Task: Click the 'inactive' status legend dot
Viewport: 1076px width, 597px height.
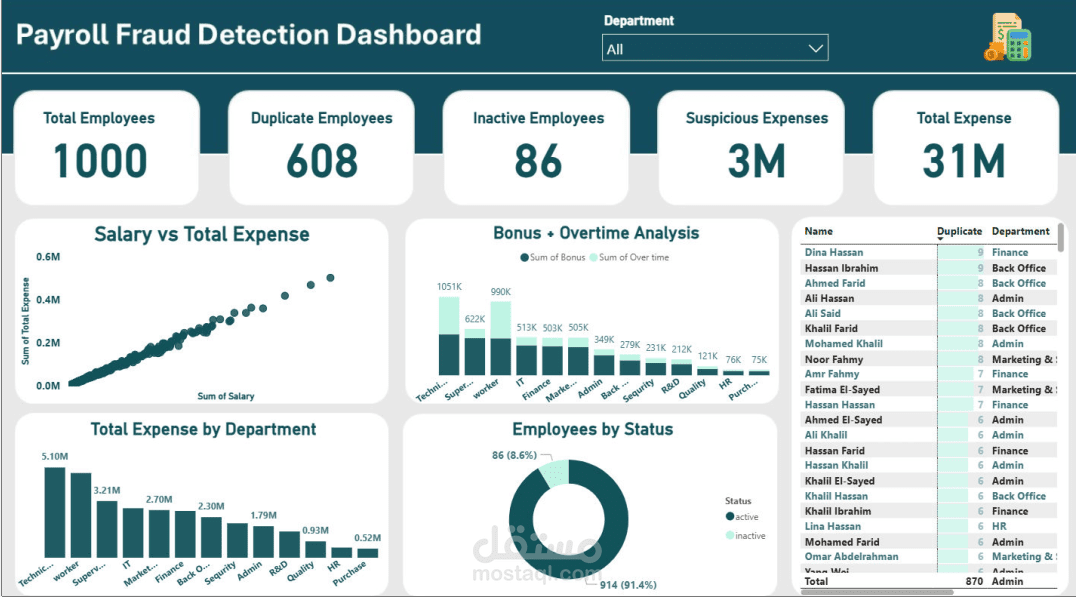Action: click(x=731, y=534)
